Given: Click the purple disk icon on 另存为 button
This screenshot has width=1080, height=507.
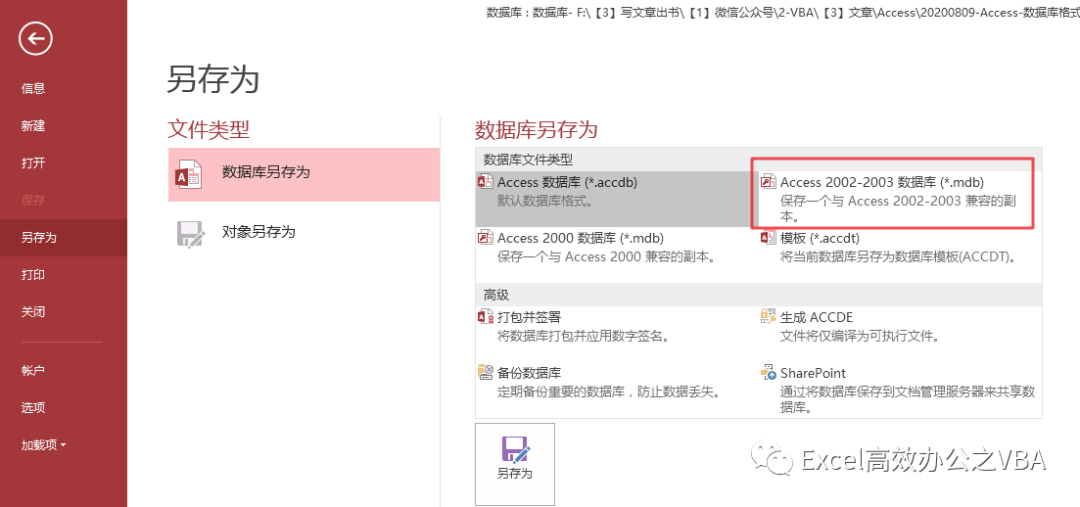Looking at the screenshot, I should (x=515, y=449).
